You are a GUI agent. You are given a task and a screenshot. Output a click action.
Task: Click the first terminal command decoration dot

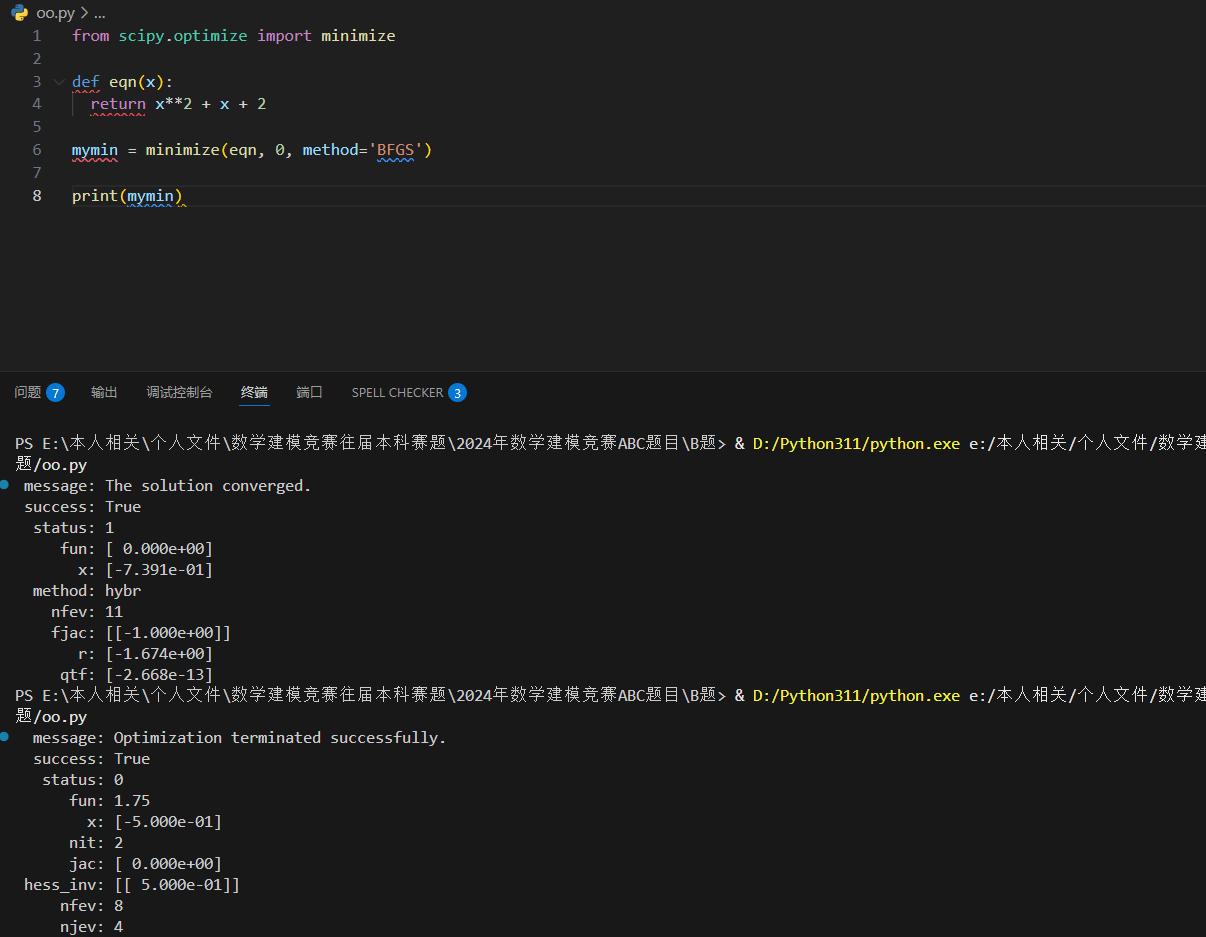pyautogui.click(x=6, y=485)
